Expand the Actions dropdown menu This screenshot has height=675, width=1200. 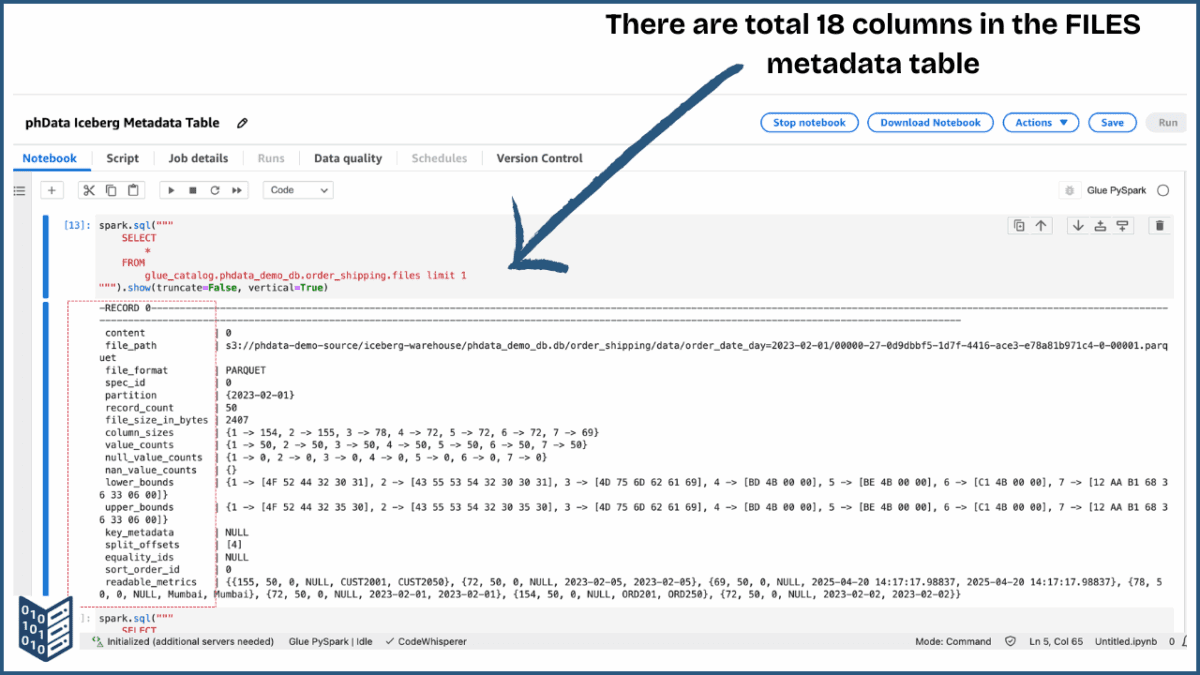(1040, 123)
